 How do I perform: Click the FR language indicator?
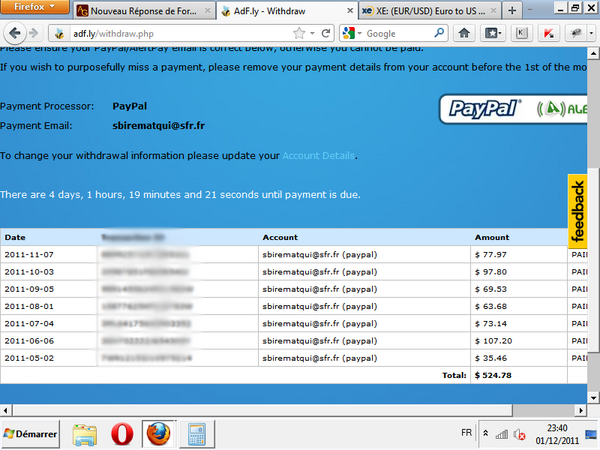466,433
